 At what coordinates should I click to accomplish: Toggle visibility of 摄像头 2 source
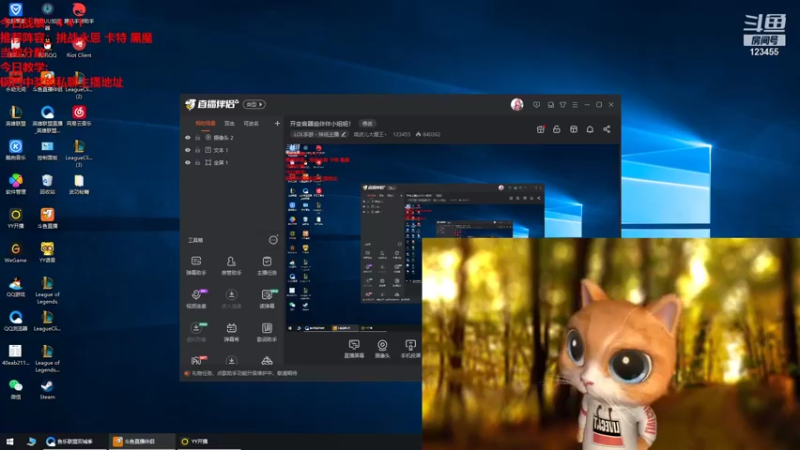[x=188, y=138]
